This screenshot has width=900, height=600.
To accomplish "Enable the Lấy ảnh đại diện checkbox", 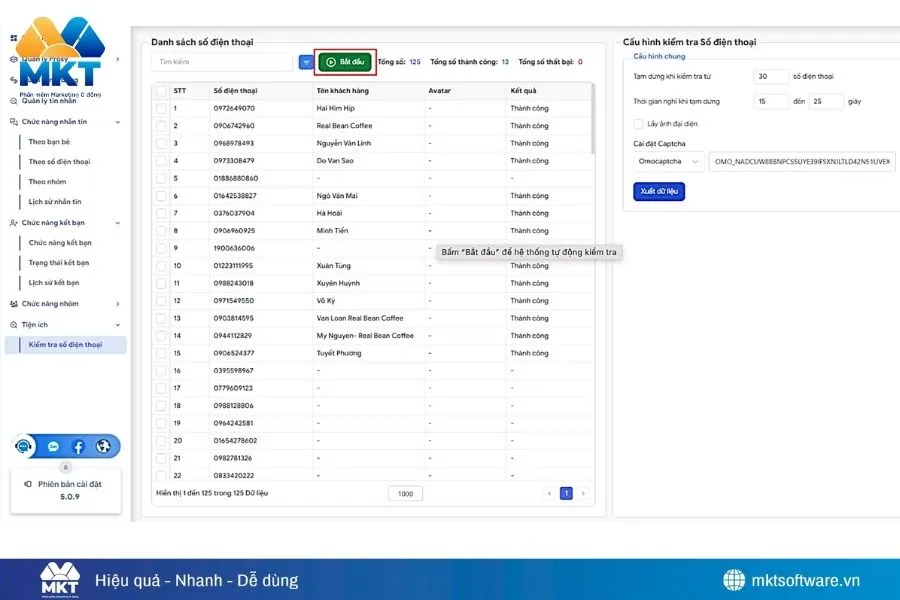I will tap(639, 124).
